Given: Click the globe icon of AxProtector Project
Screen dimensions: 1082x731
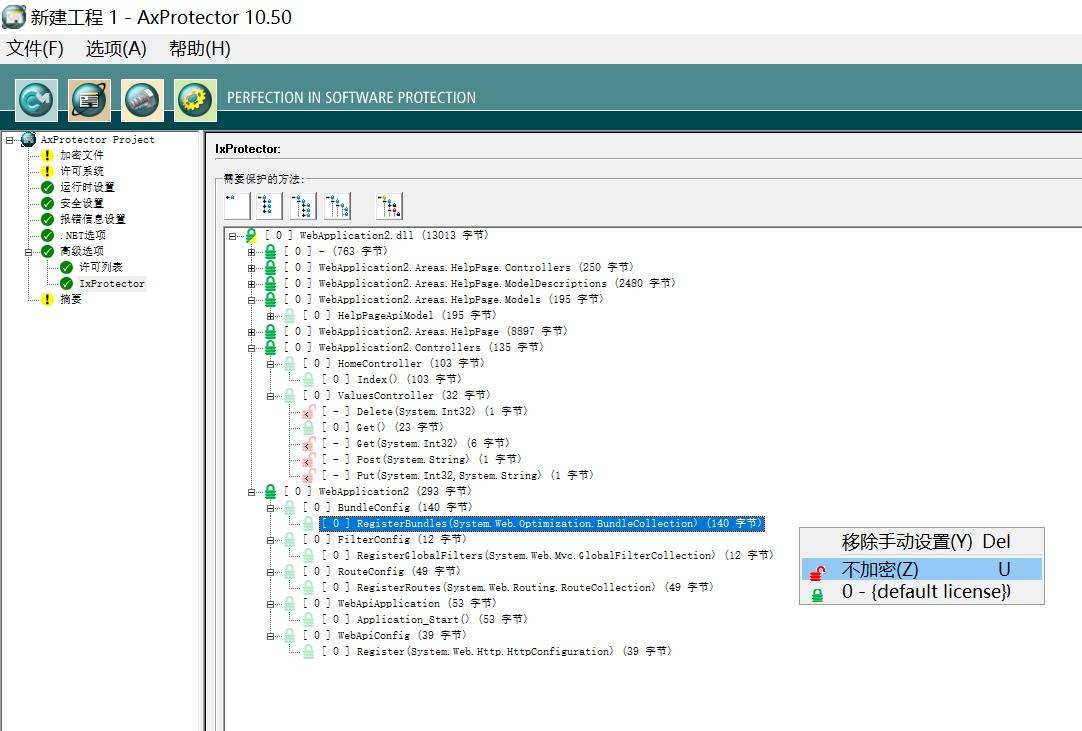Looking at the screenshot, I should [28, 139].
